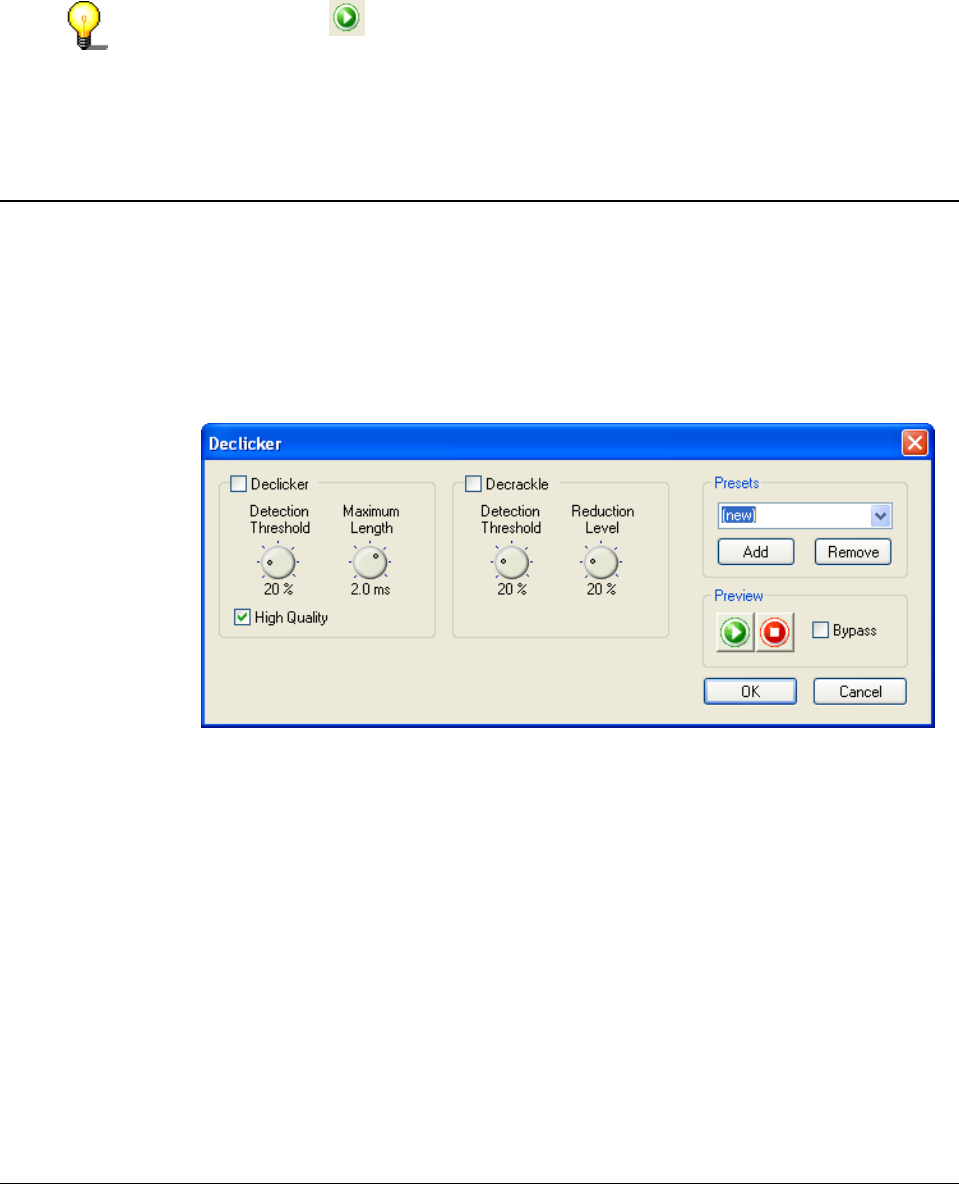Click the Reduction Level knob
This screenshot has width=959, height=1184.
tap(601, 563)
